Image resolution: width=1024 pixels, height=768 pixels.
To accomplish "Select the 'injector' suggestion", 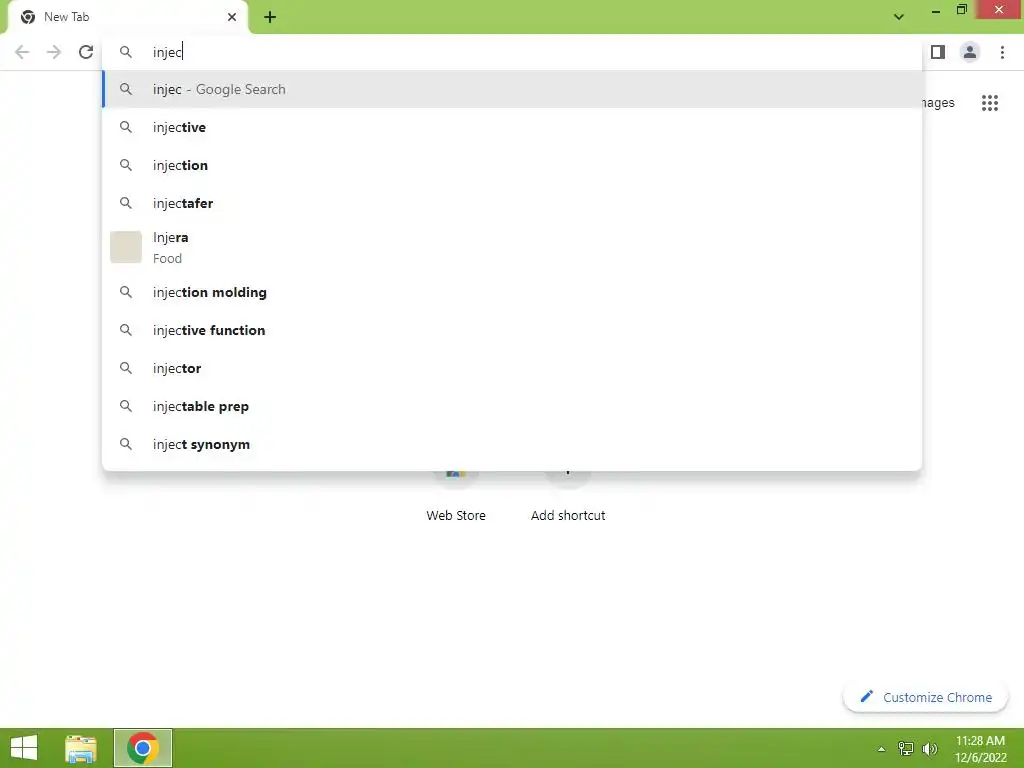I will (x=512, y=368).
